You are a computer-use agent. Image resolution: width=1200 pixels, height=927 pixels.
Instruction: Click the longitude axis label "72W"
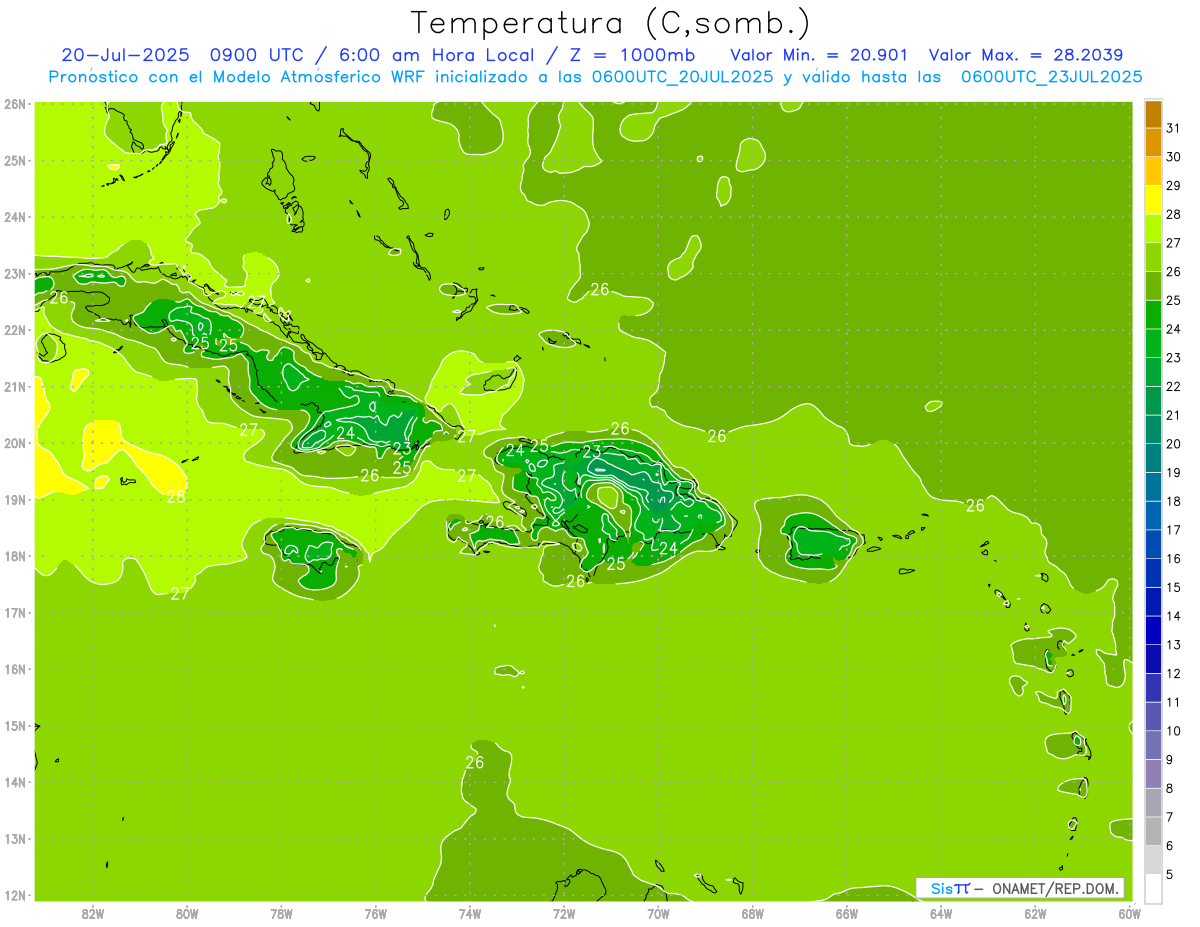564,914
